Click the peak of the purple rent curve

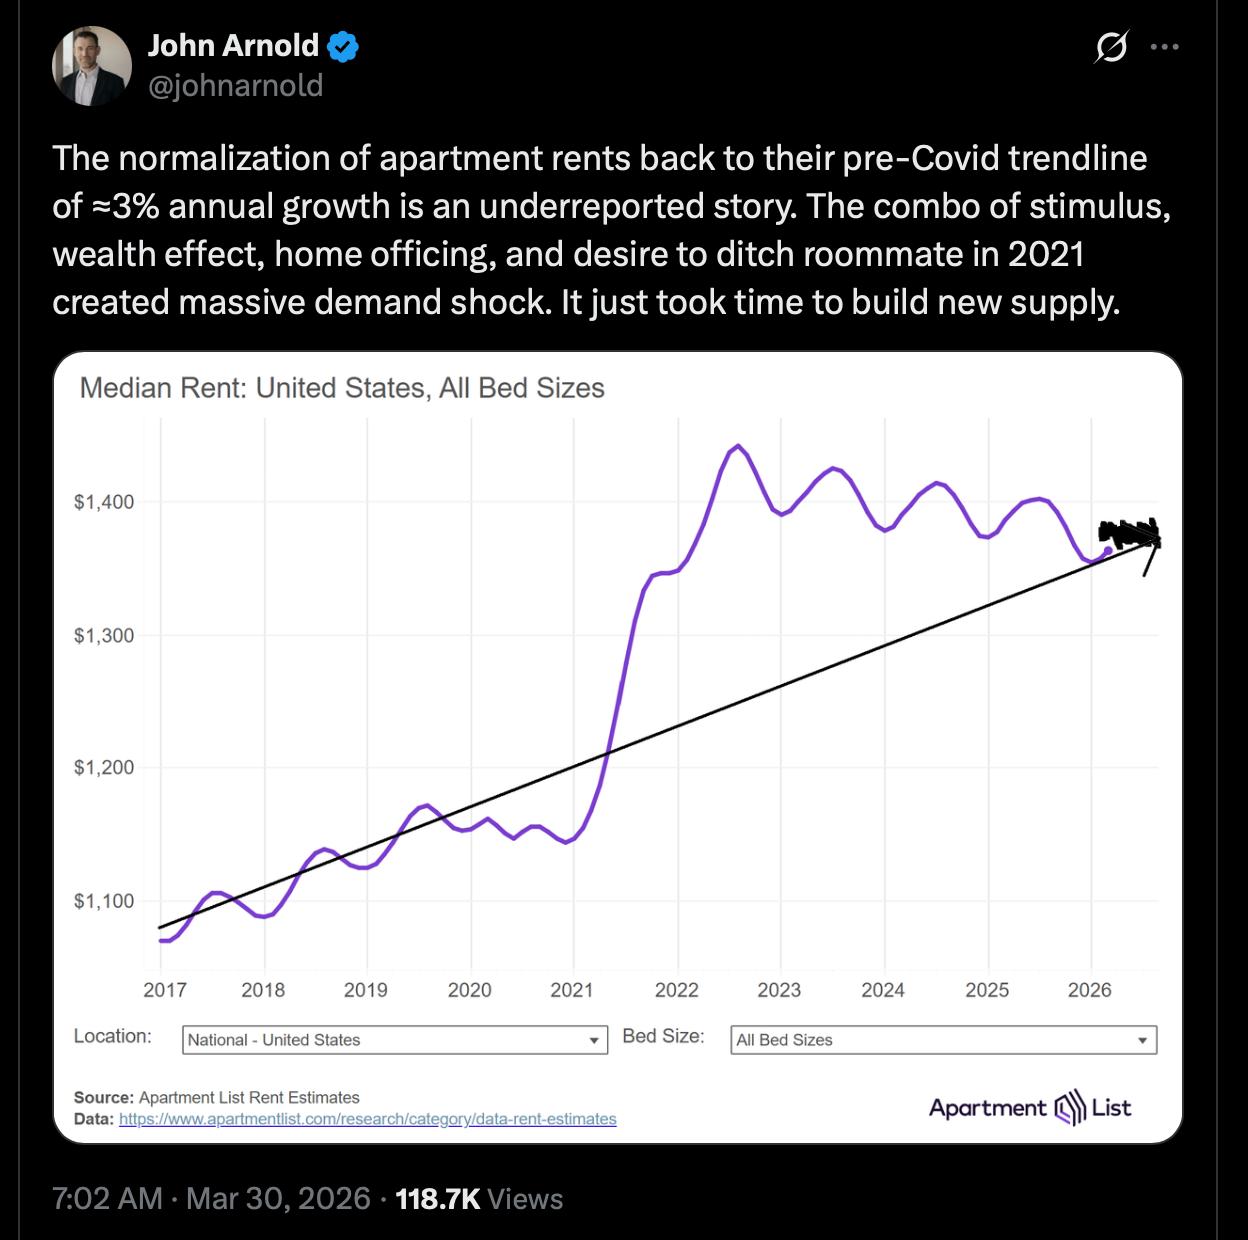(738, 447)
